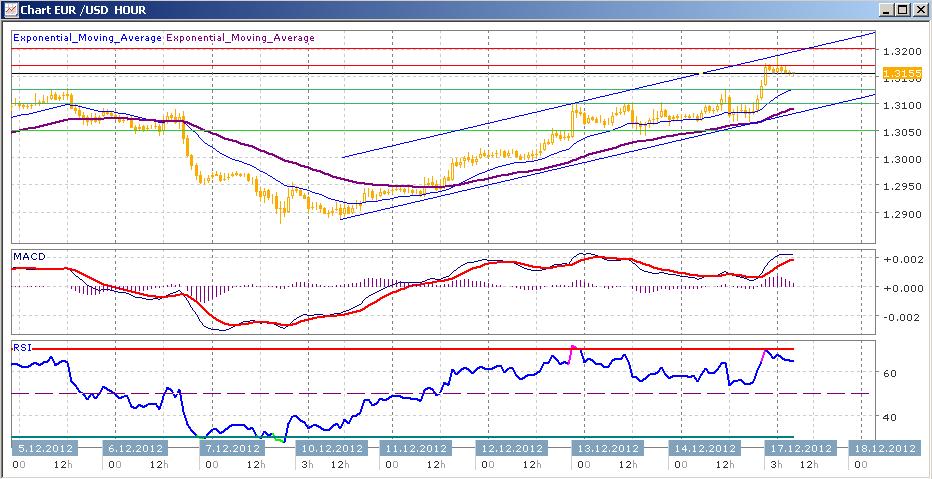932x479 pixels.
Task: Click the MACD panel label
Action: coord(28,257)
